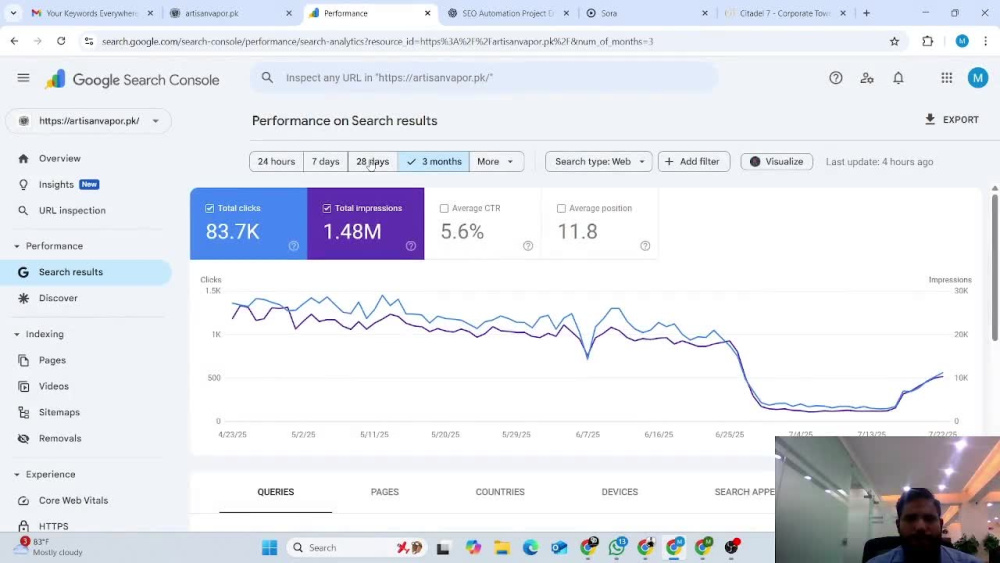
Task: Select the 28 days date range
Action: tap(372, 161)
